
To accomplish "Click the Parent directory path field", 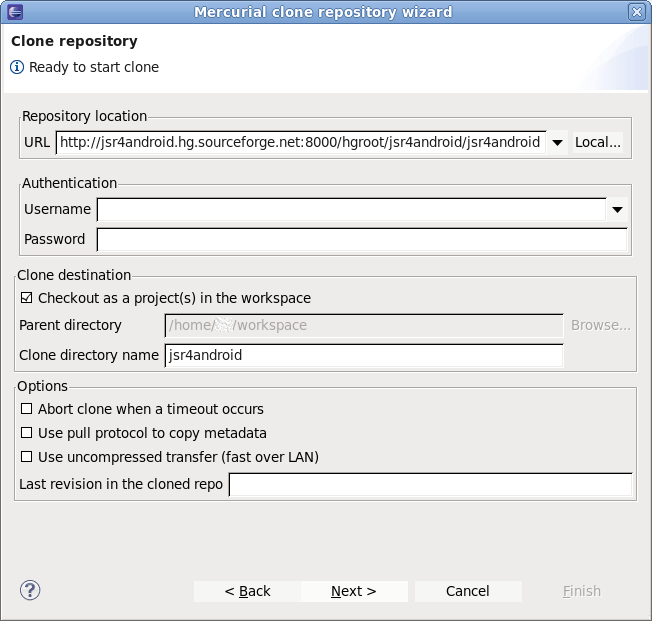I will [x=364, y=325].
